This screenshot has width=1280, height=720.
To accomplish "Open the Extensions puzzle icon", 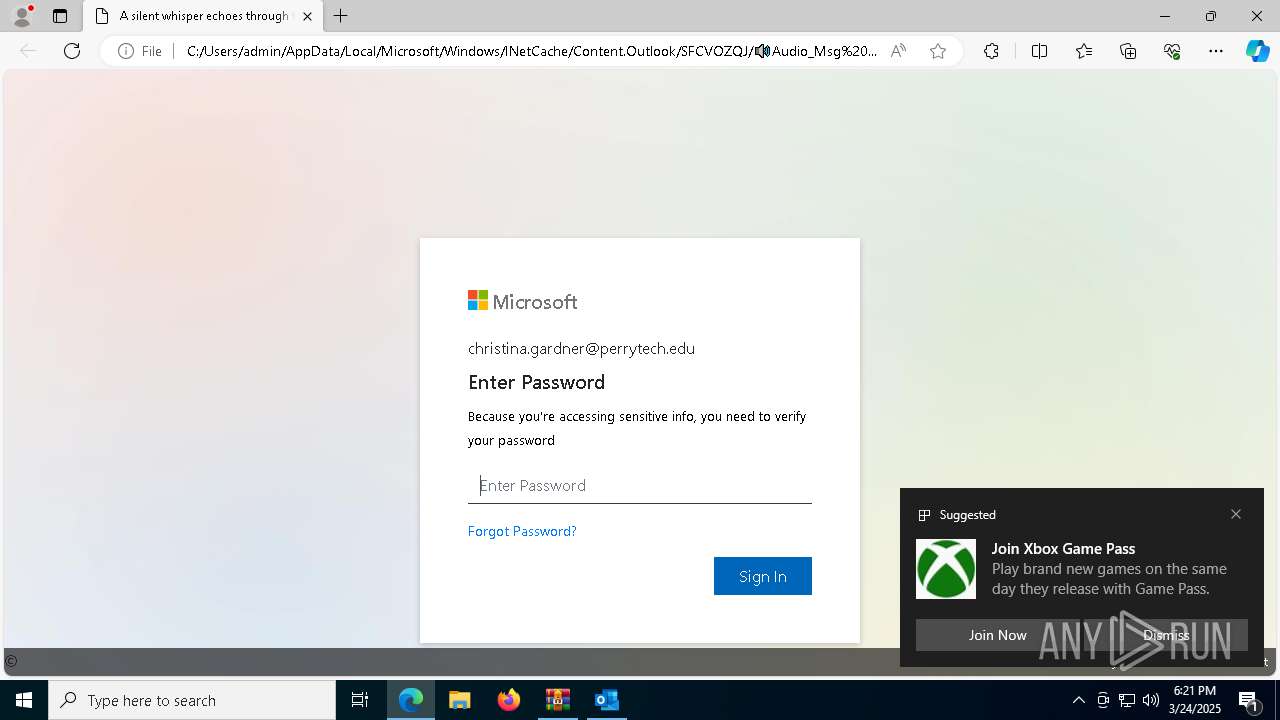I will click(x=991, y=51).
